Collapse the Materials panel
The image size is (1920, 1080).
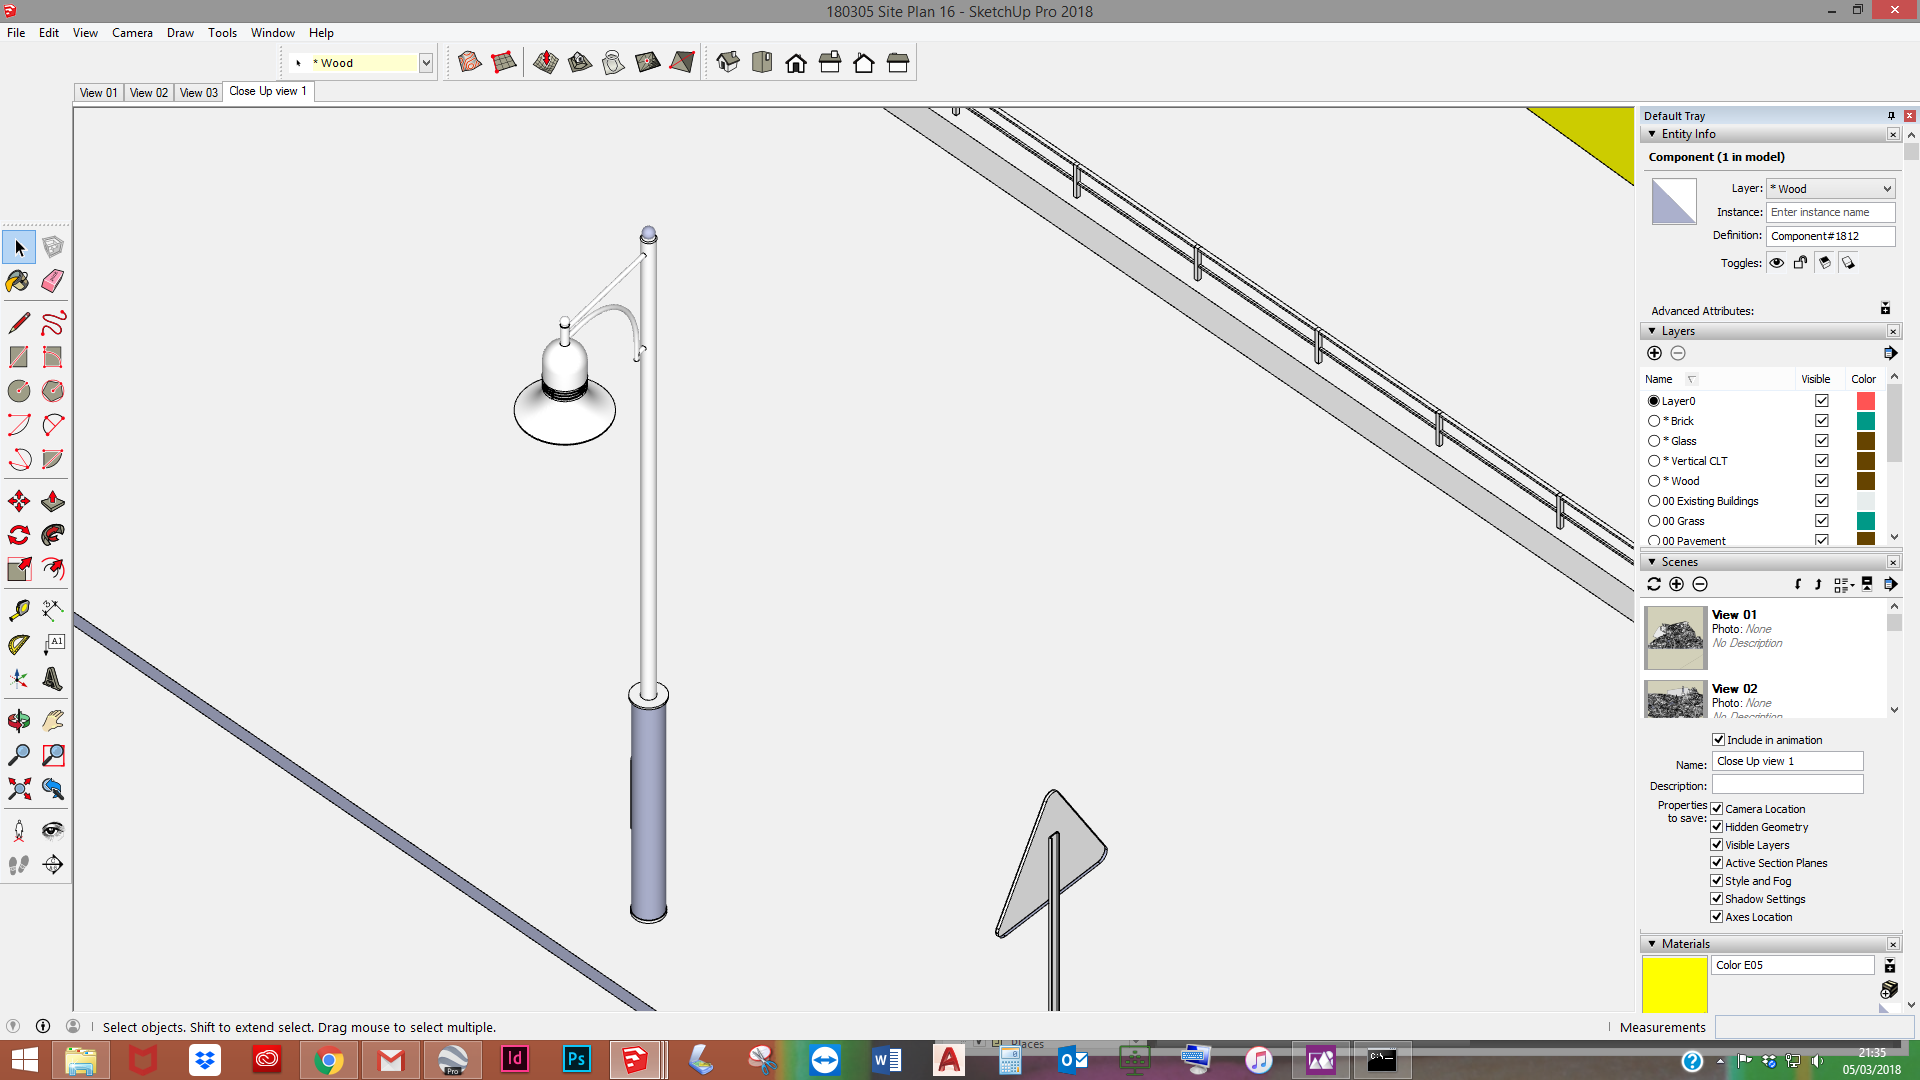pos(1652,944)
